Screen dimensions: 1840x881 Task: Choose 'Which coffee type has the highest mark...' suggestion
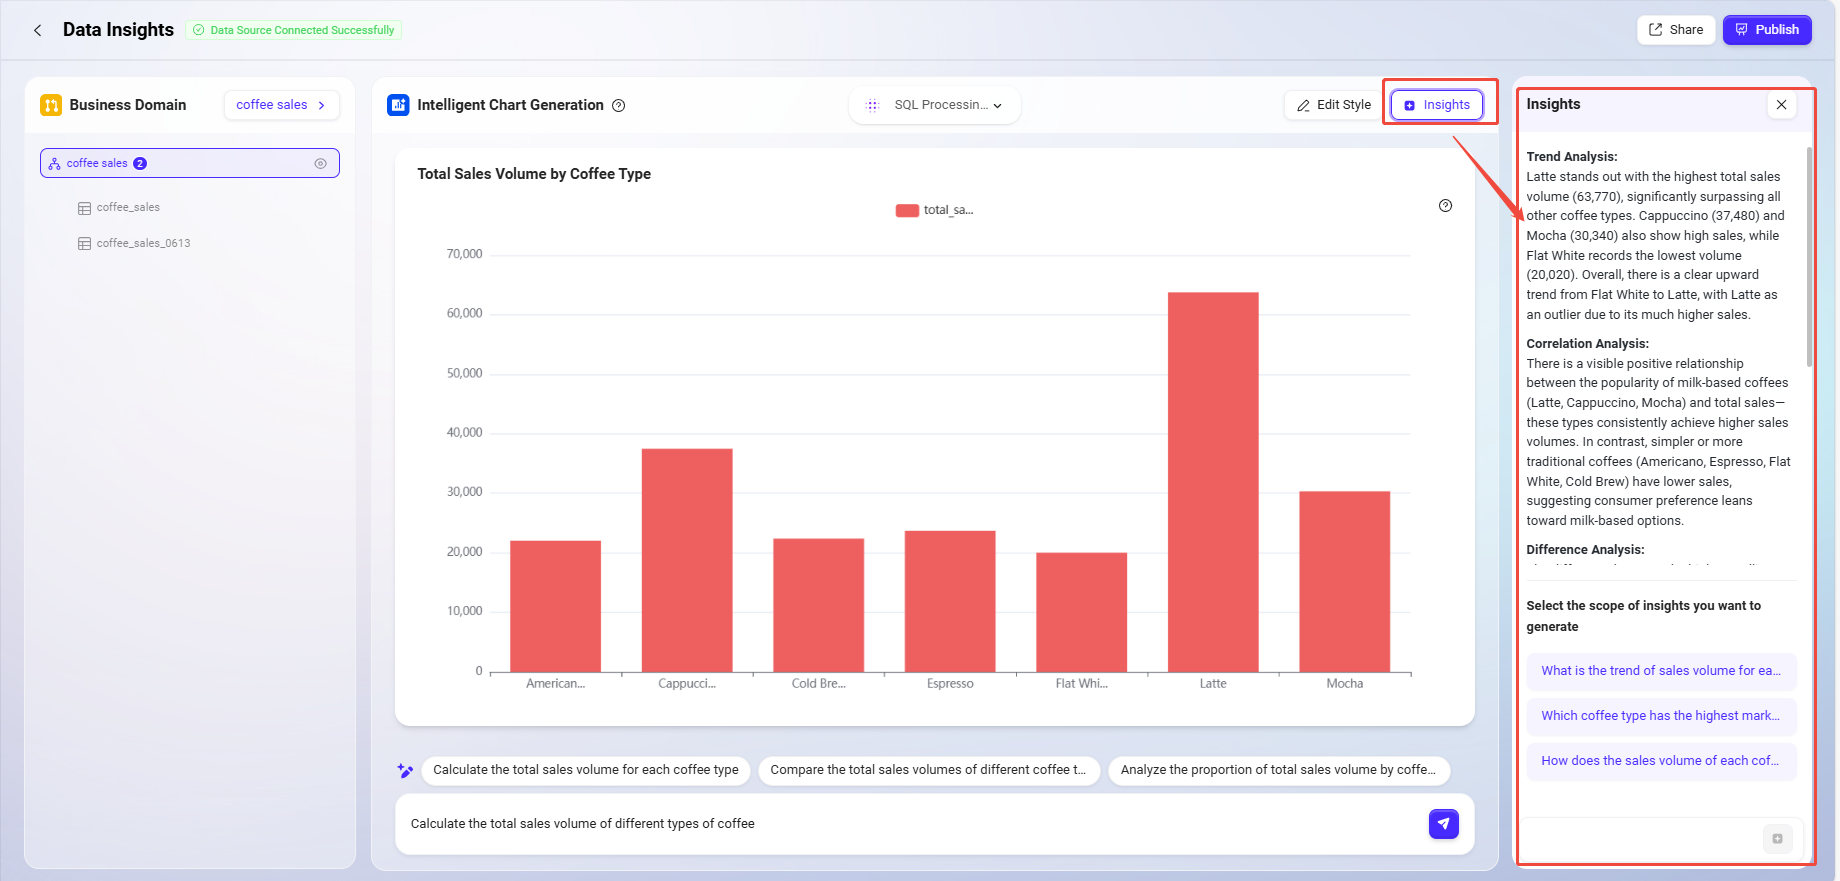1660,716
